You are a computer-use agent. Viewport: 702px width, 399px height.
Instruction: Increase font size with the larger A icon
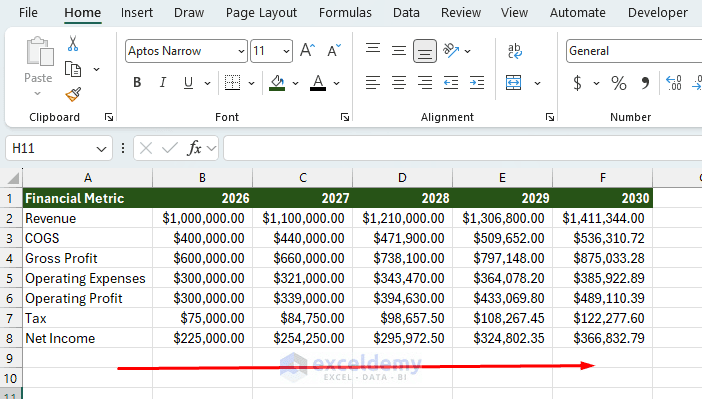pyautogui.click(x=308, y=51)
